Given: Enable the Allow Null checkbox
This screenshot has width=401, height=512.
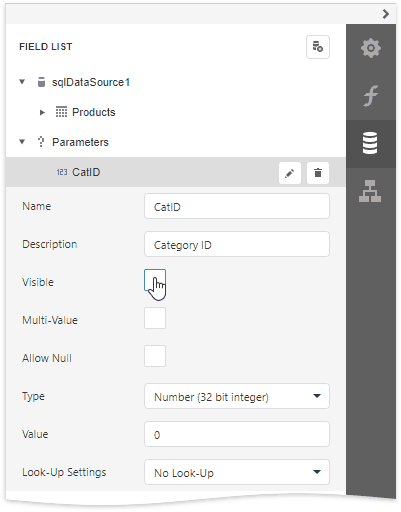Looking at the screenshot, I should coord(155,356).
